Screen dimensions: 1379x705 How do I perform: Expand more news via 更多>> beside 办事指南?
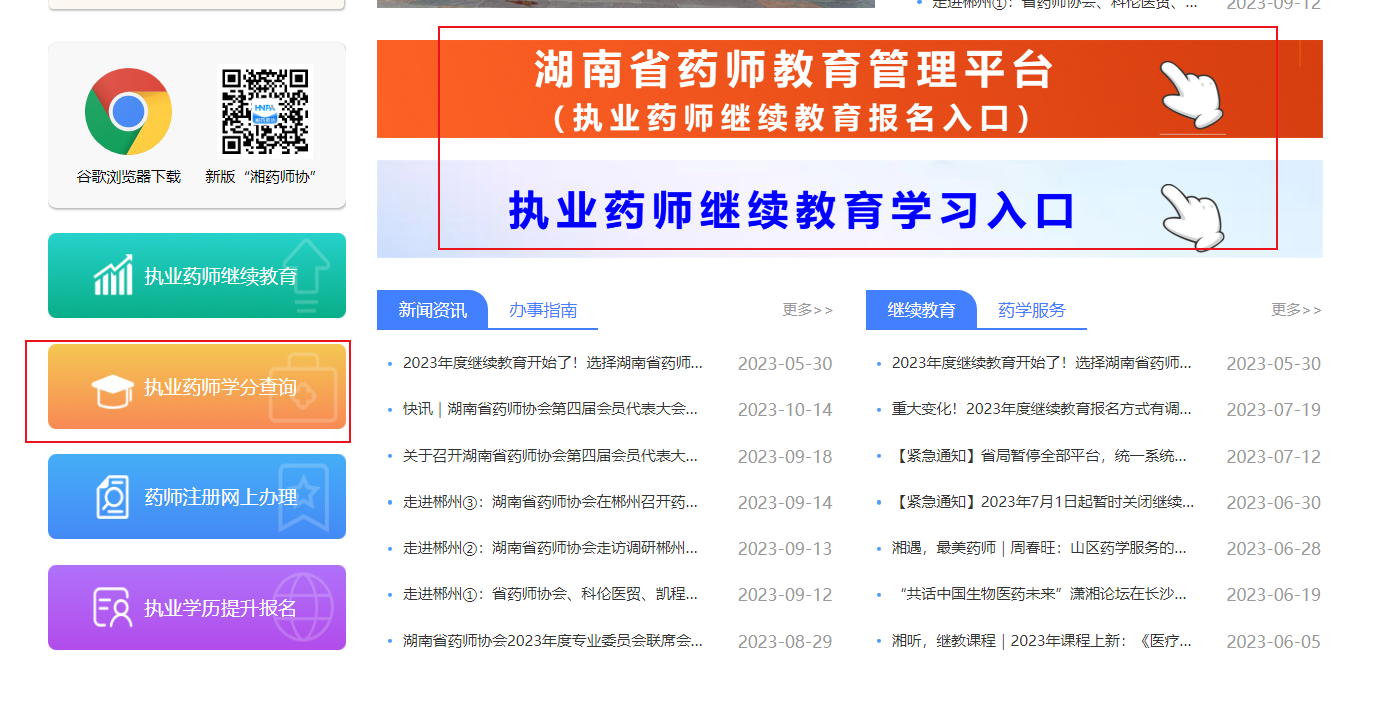(807, 310)
